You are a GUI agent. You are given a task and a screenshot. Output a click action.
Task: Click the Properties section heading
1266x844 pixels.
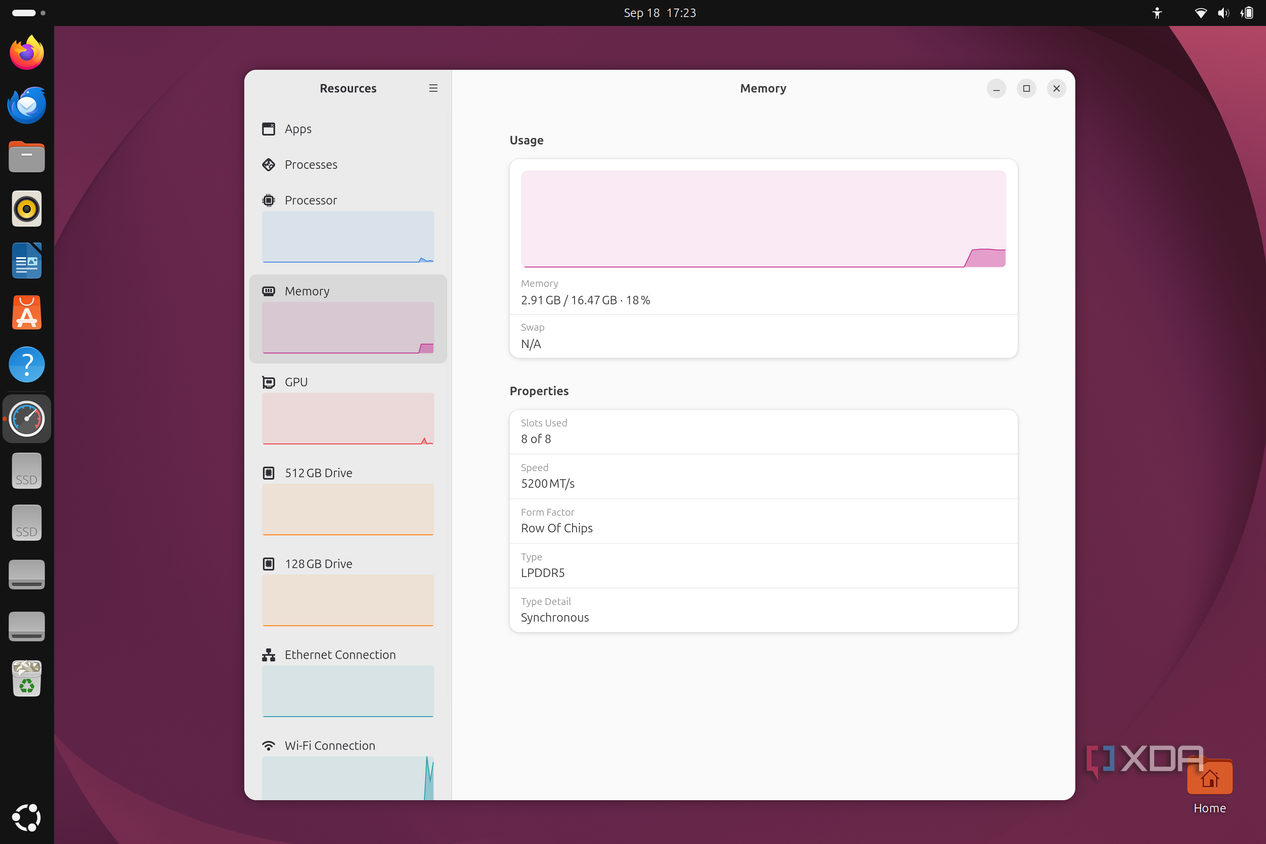tap(539, 391)
